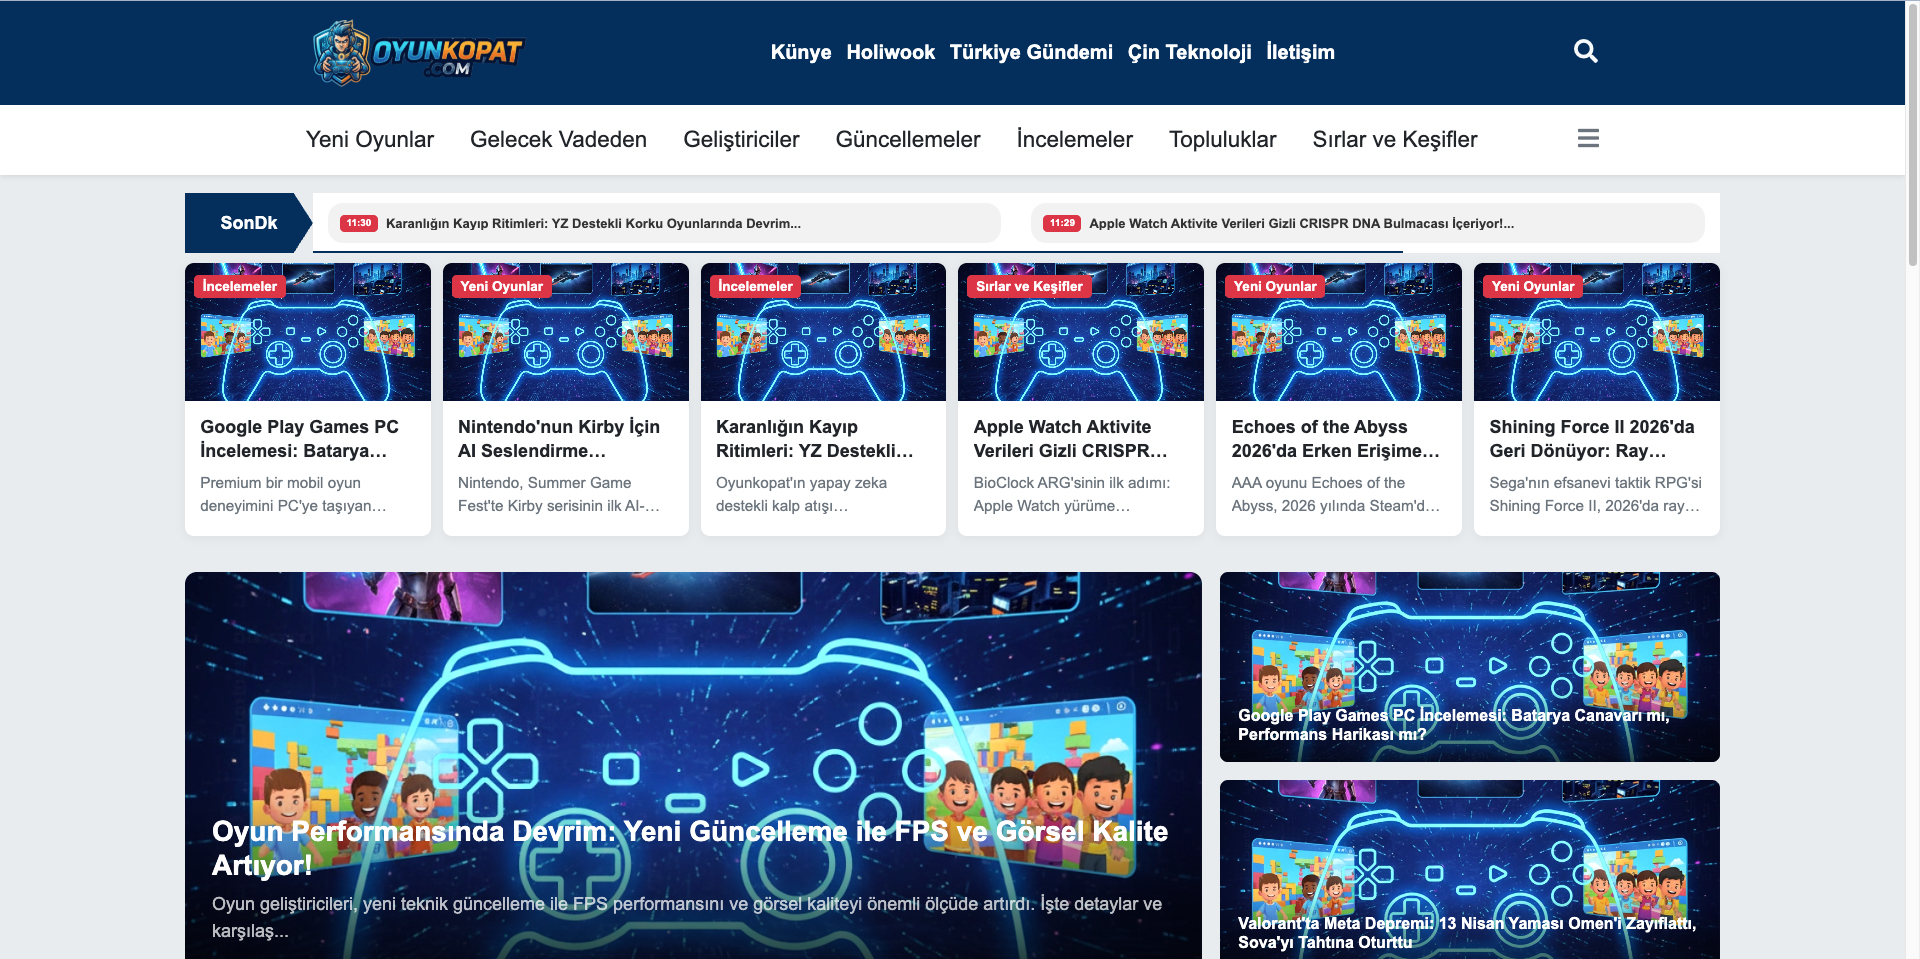Open article title Echoes of the Abyss 2026'da Erken Erişime

[1336, 439]
